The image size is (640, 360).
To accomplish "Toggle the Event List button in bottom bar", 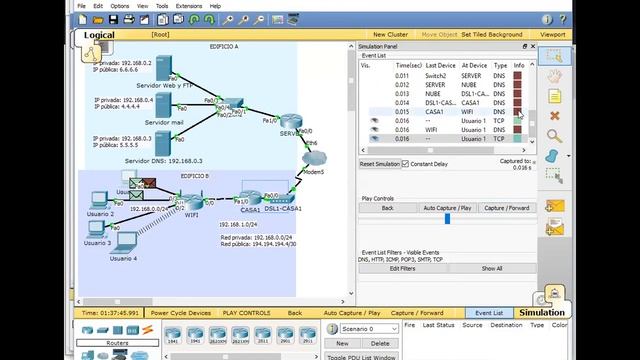I will pyautogui.click(x=489, y=313).
